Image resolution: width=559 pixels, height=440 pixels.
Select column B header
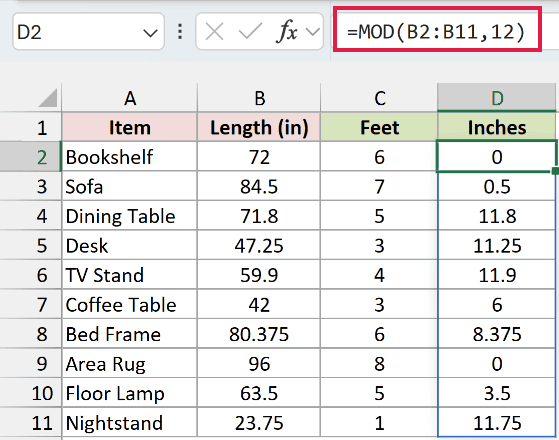click(259, 98)
